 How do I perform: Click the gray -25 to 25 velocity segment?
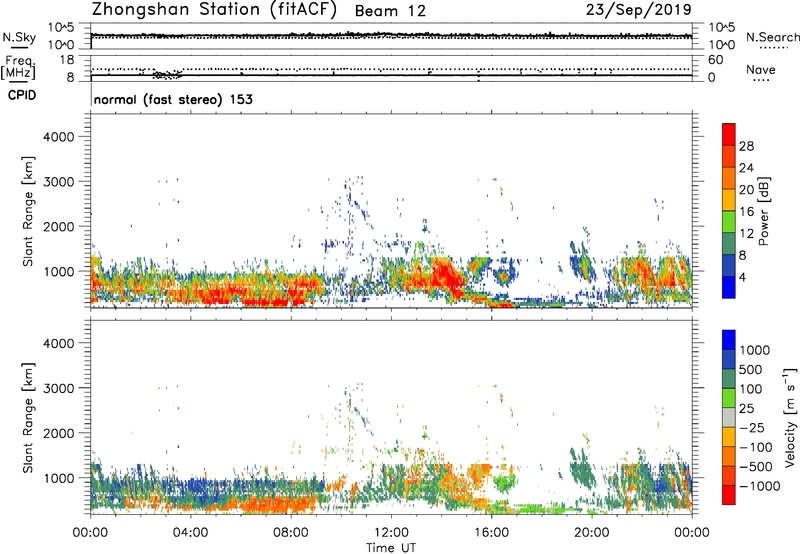point(729,417)
